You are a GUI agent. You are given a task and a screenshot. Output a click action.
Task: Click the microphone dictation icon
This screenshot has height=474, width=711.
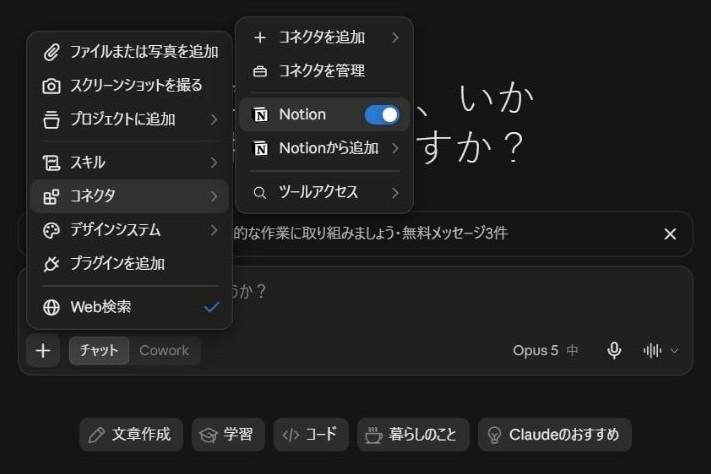point(614,350)
